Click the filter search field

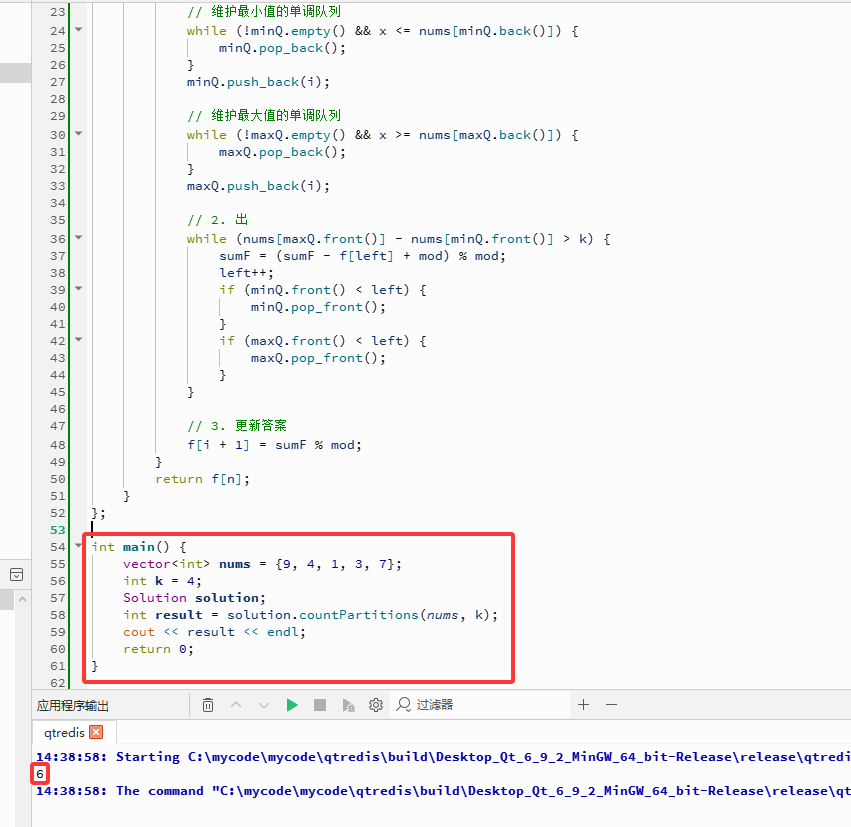[478, 705]
